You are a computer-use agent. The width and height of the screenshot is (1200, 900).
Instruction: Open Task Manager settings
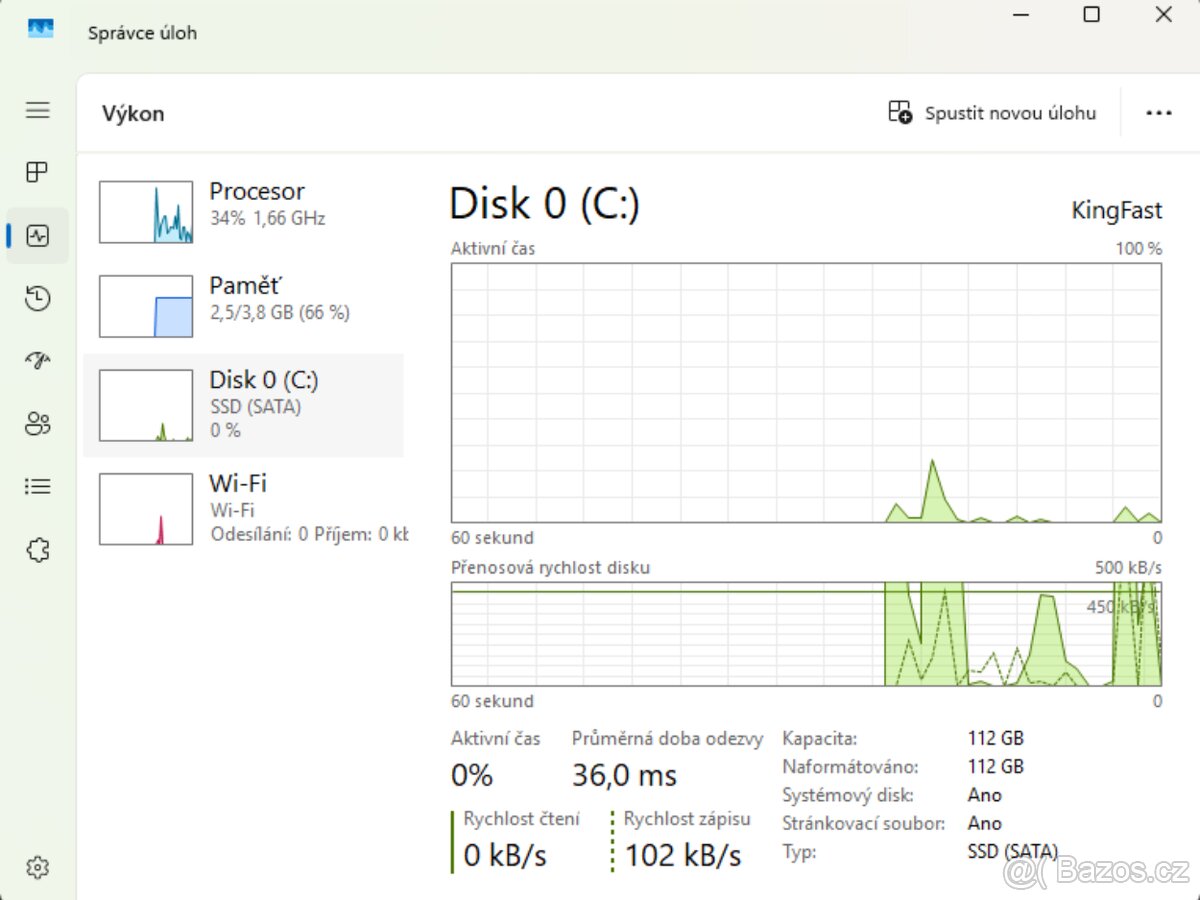pyautogui.click(x=36, y=867)
